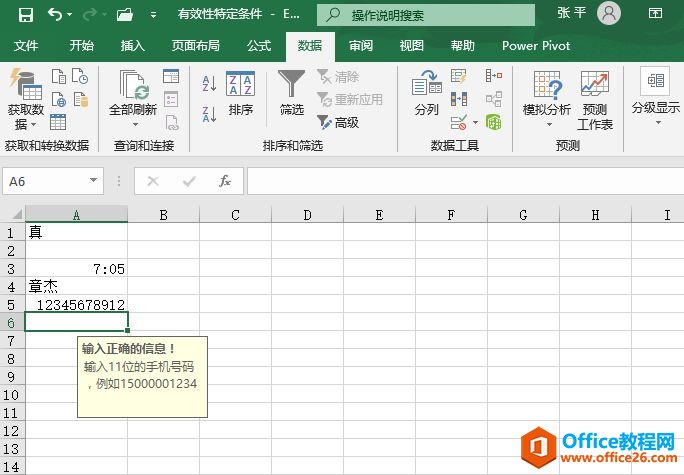Click the Data Validation icon
The height and width of the screenshot is (475, 684).
tap(458, 123)
